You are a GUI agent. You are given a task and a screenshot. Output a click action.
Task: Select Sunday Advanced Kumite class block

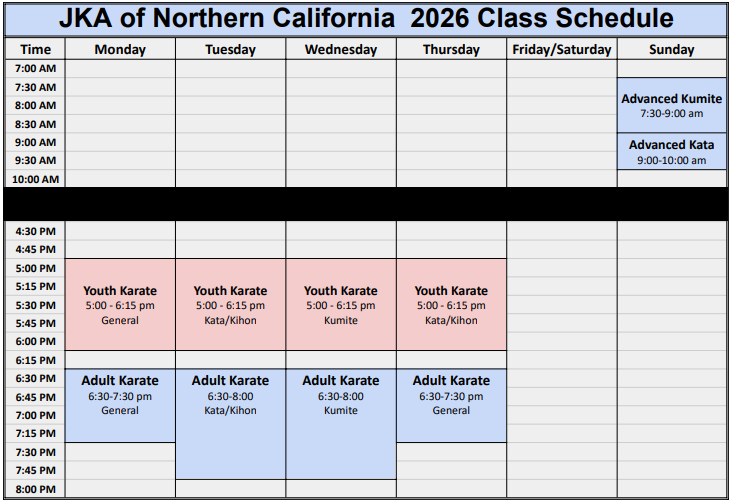(671, 106)
